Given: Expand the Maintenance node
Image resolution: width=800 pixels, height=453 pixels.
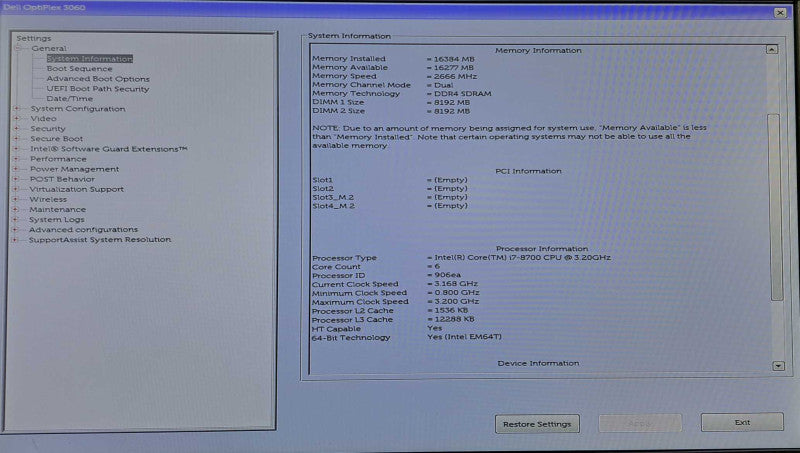Looking at the screenshot, I should [x=16, y=209].
